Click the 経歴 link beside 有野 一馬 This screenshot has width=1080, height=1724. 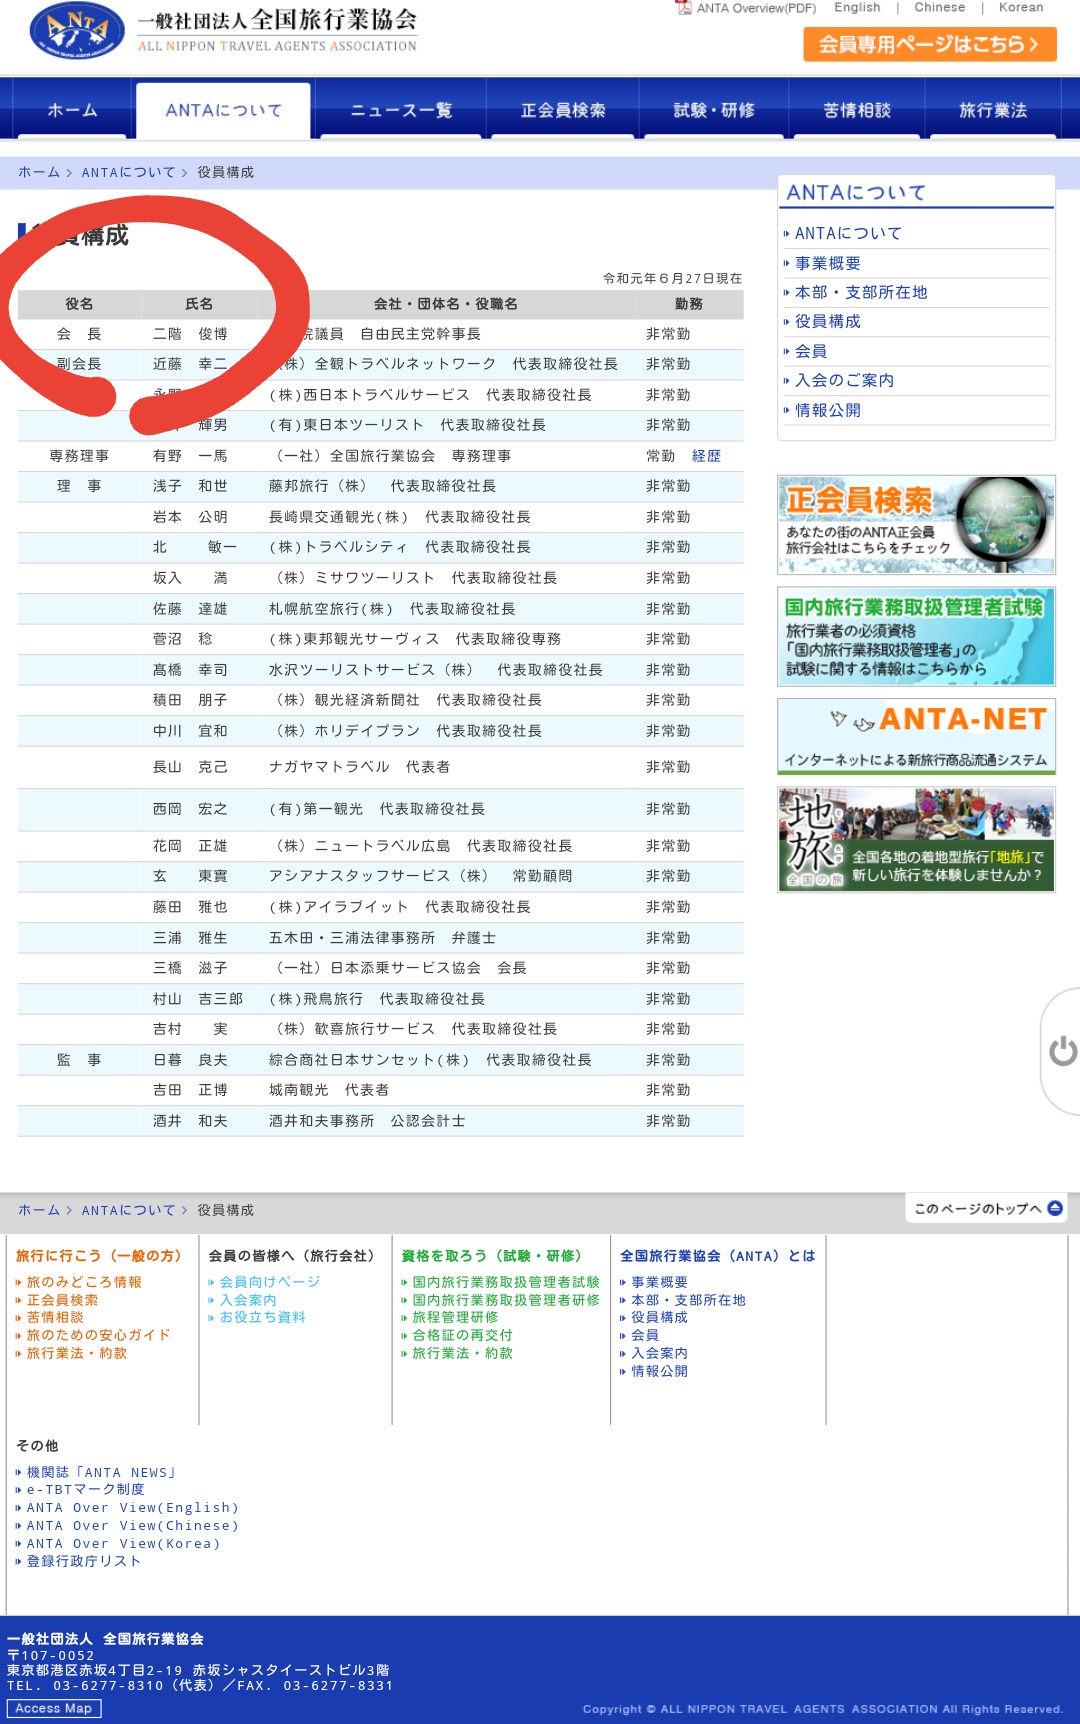pos(706,456)
